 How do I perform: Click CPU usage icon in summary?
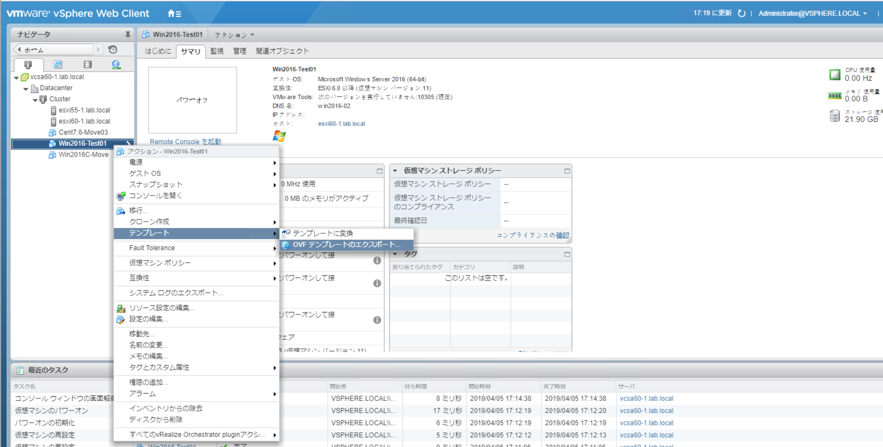835,74
